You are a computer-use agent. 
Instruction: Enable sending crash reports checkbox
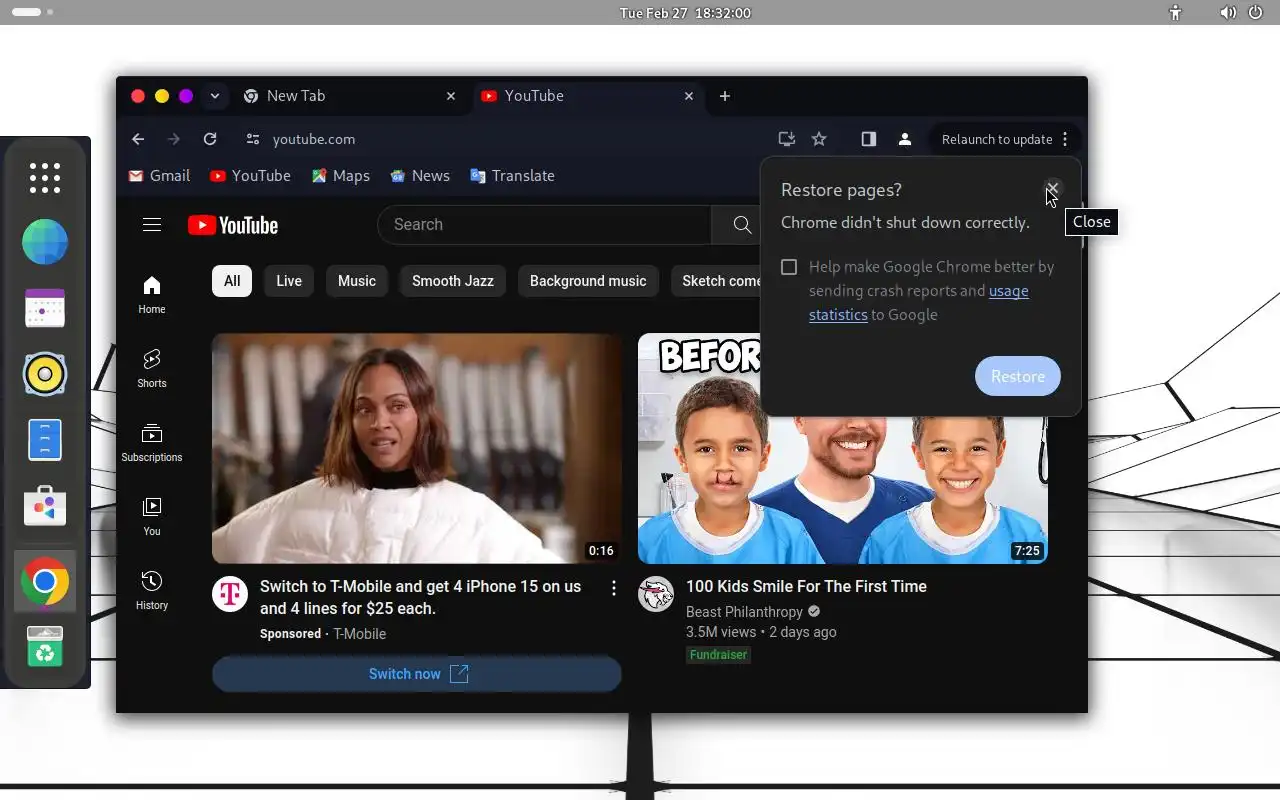click(789, 267)
